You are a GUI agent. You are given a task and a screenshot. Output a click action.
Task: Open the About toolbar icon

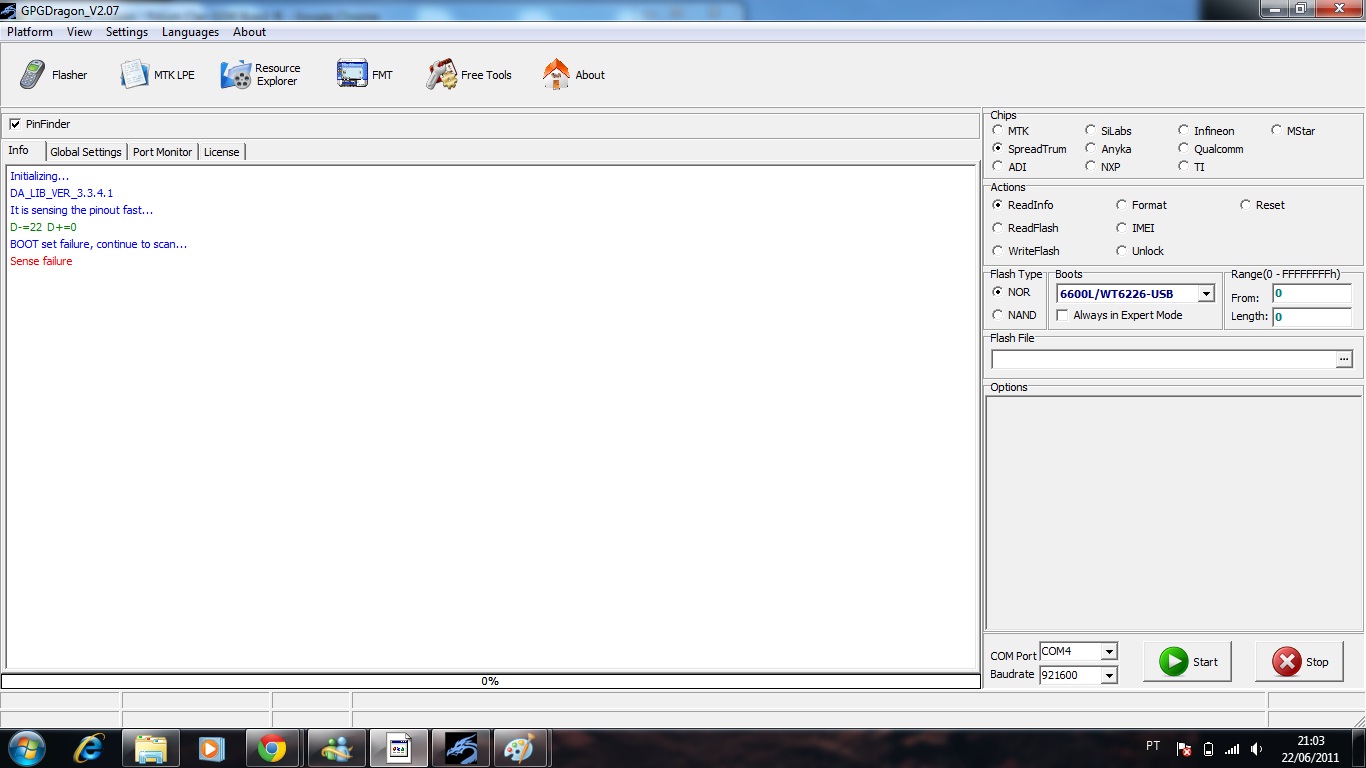574,75
